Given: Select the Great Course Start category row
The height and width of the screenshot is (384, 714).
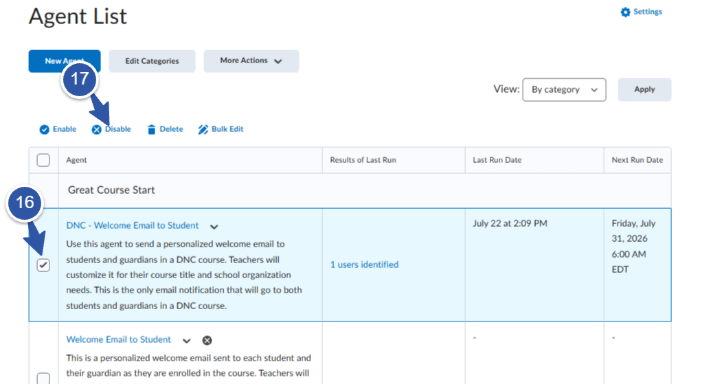Looking at the screenshot, I should tap(350, 190).
